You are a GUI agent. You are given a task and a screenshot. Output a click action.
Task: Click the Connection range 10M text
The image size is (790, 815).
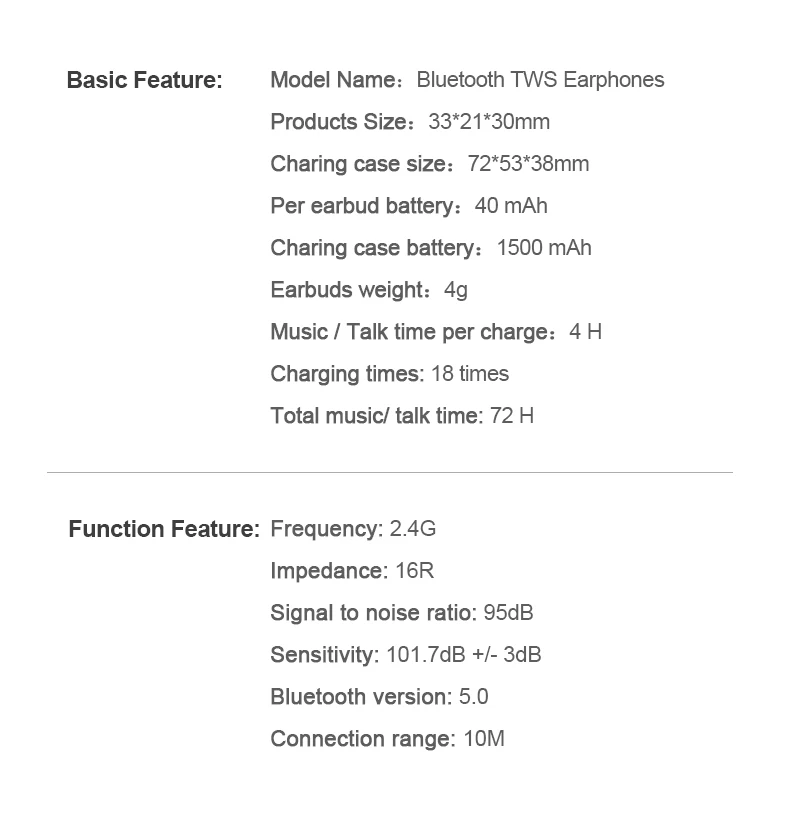click(x=387, y=739)
